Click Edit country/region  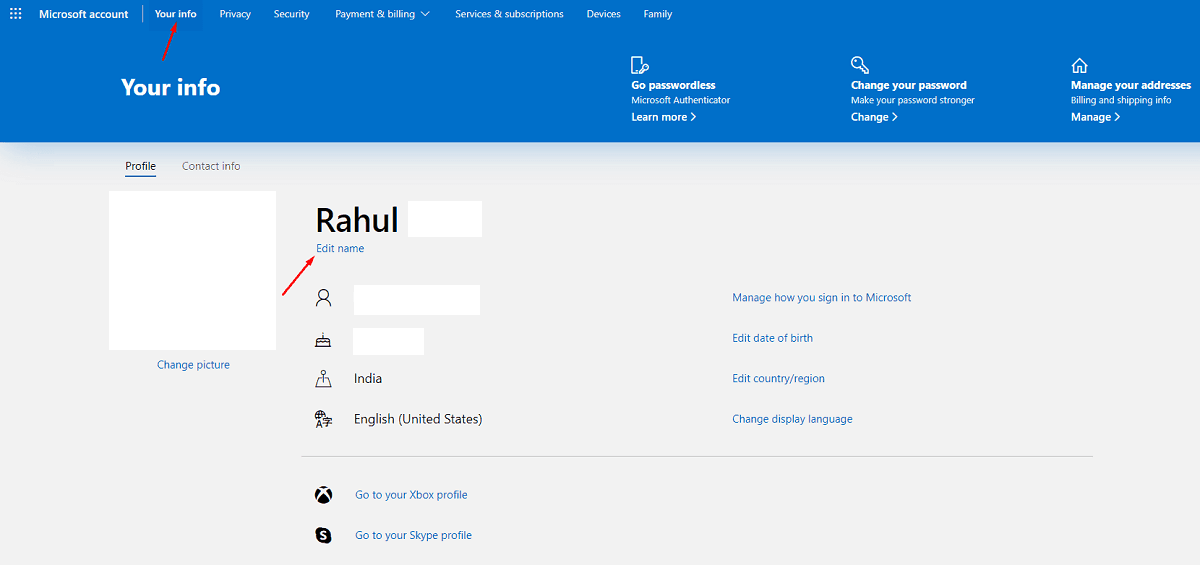pos(779,379)
